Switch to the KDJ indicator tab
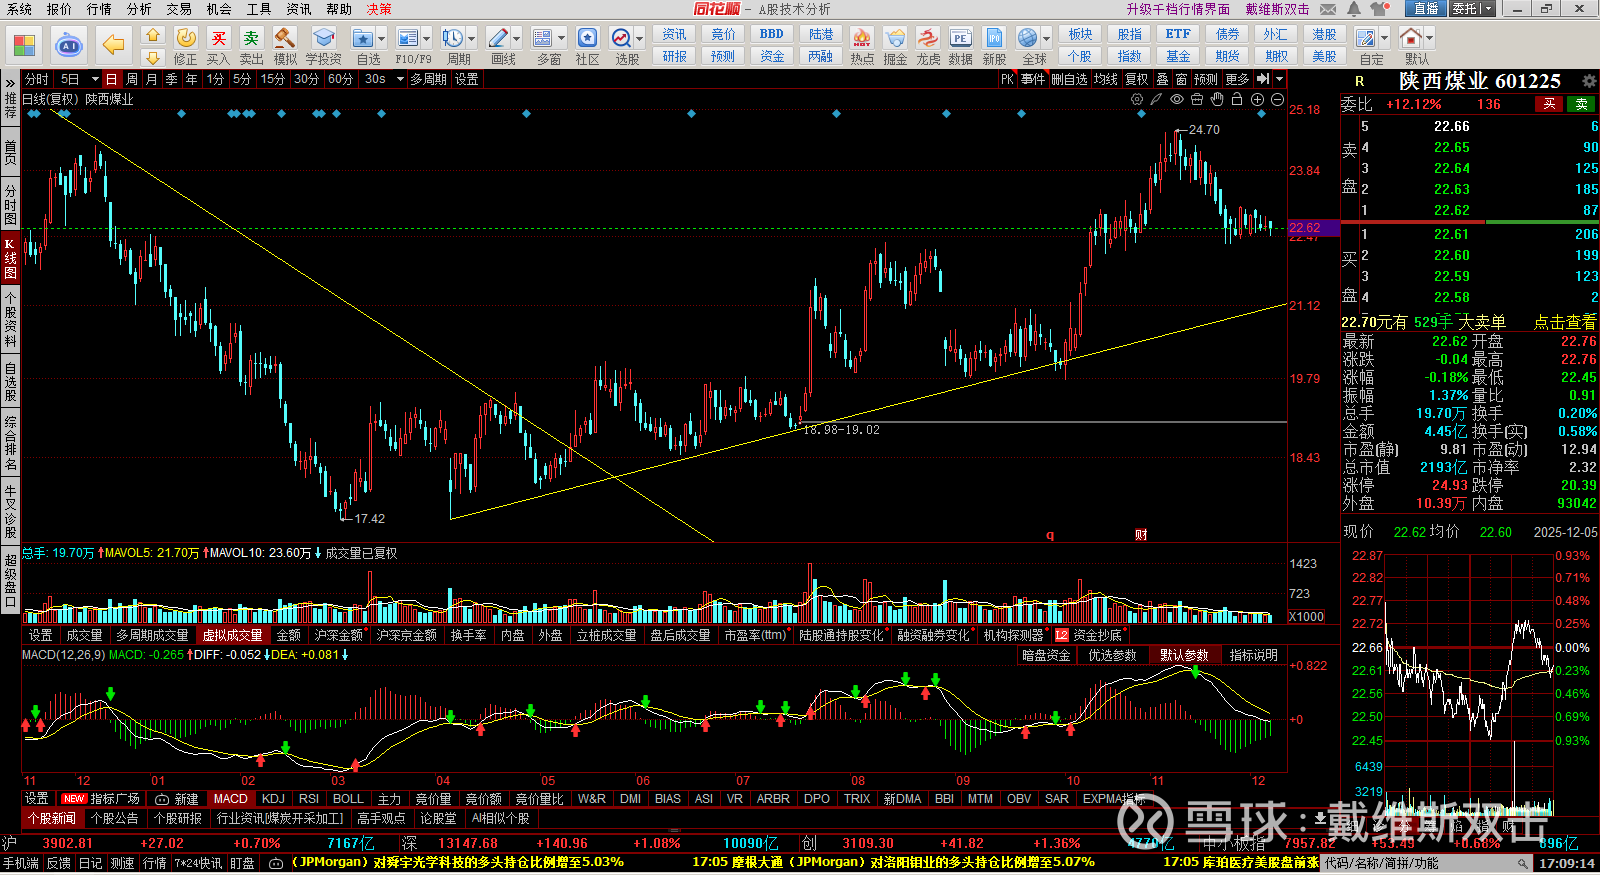1600x875 pixels. pyautogui.click(x=273, y=799)
